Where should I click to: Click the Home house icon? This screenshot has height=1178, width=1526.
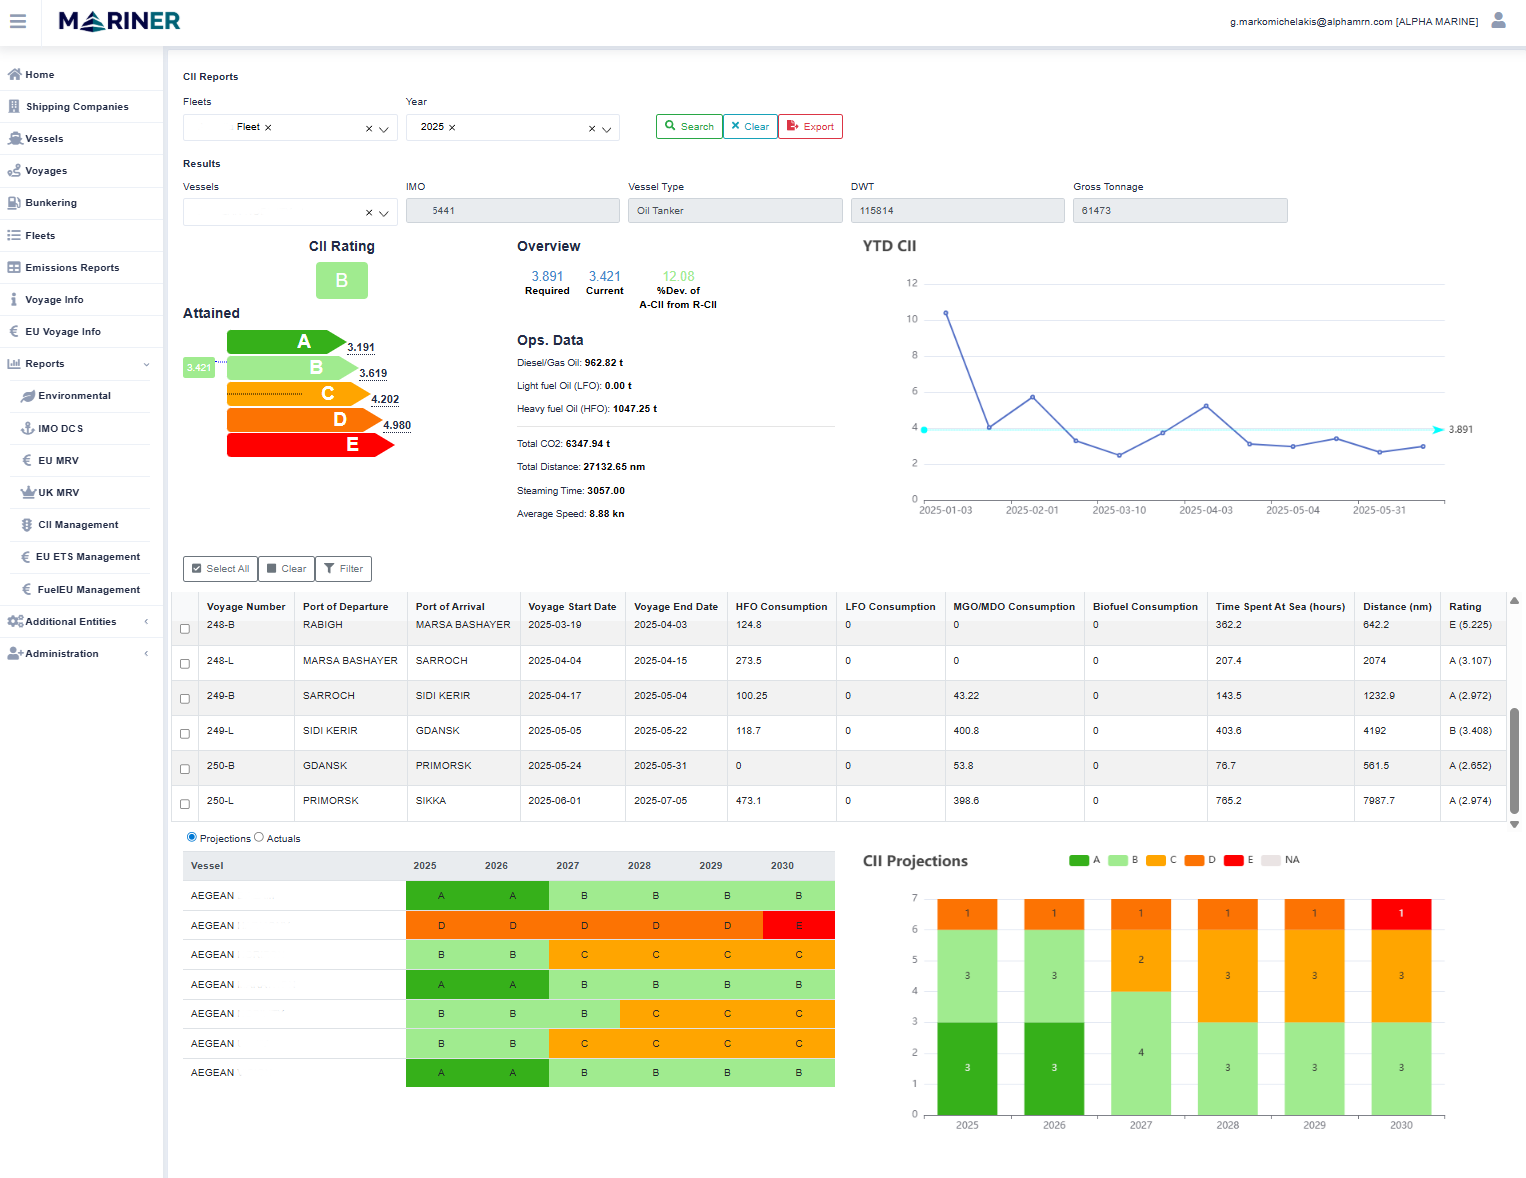14,75
